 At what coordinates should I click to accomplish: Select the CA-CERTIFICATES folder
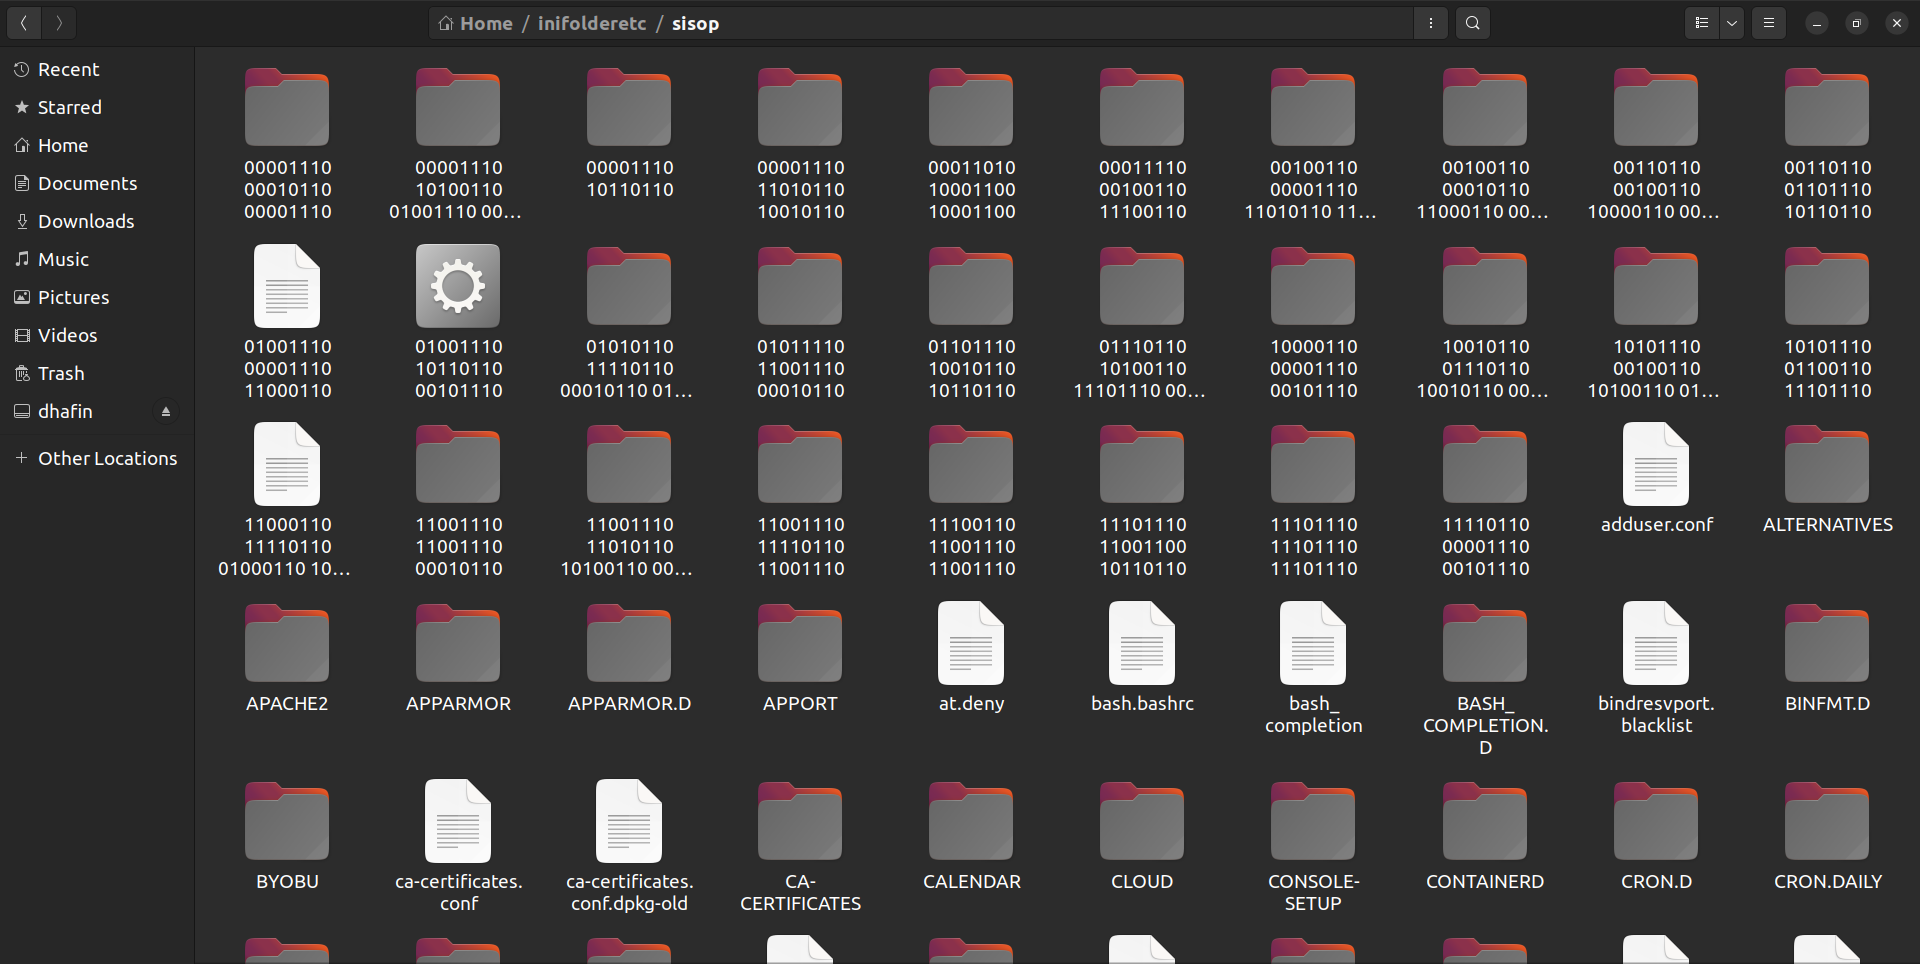point(800,847)
